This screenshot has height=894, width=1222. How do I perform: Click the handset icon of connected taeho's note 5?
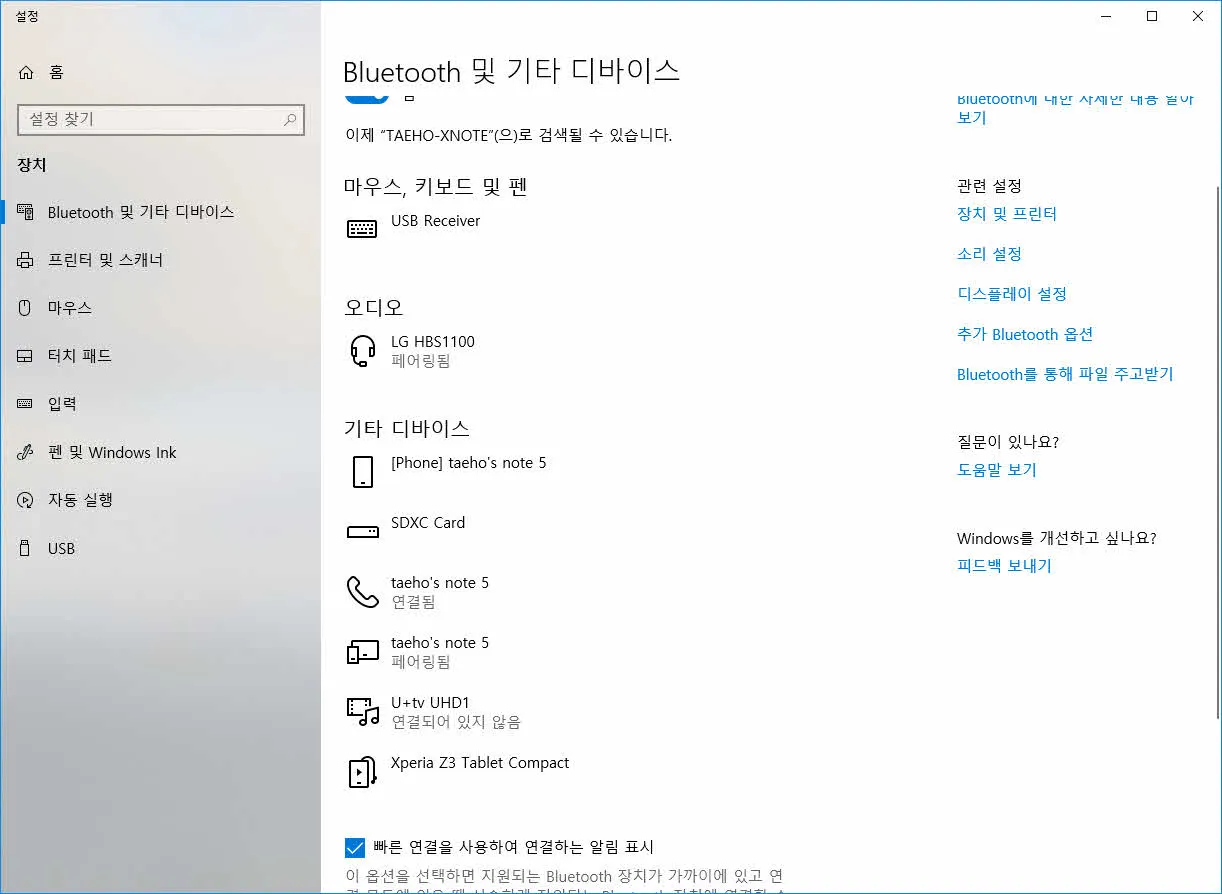coord(362,592)
